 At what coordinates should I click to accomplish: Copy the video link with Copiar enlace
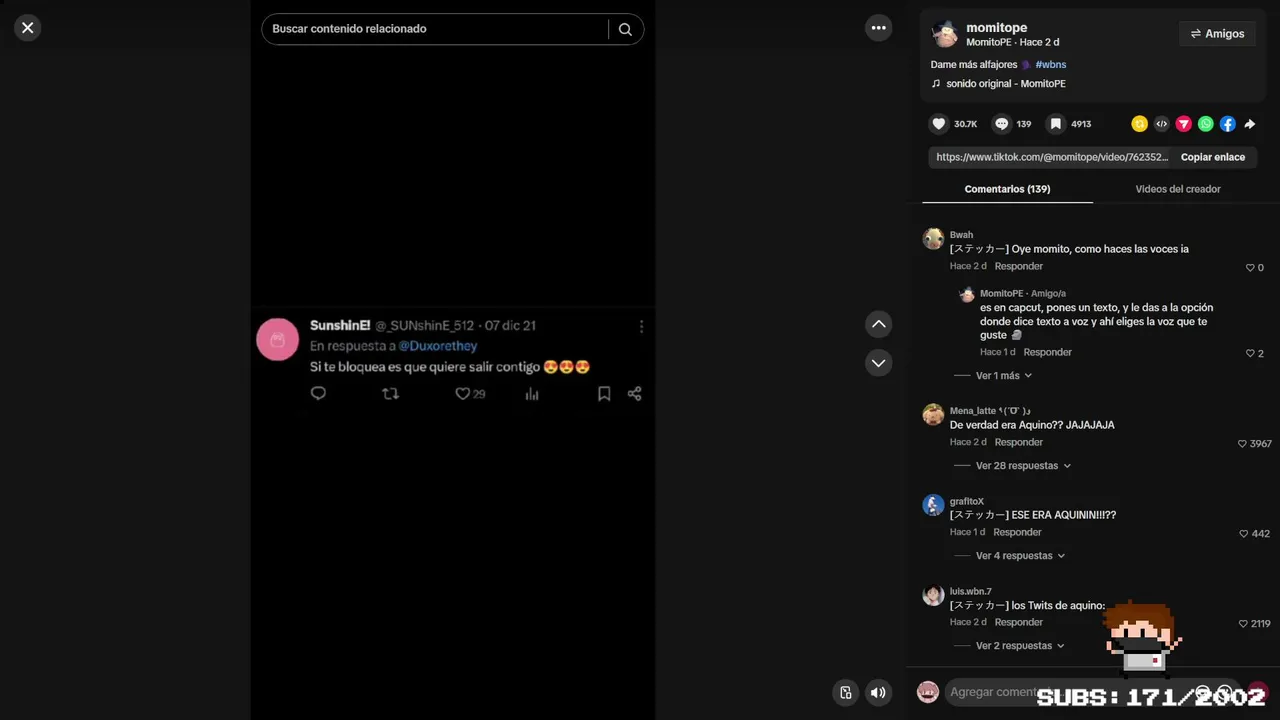(x=1213, y=157)
